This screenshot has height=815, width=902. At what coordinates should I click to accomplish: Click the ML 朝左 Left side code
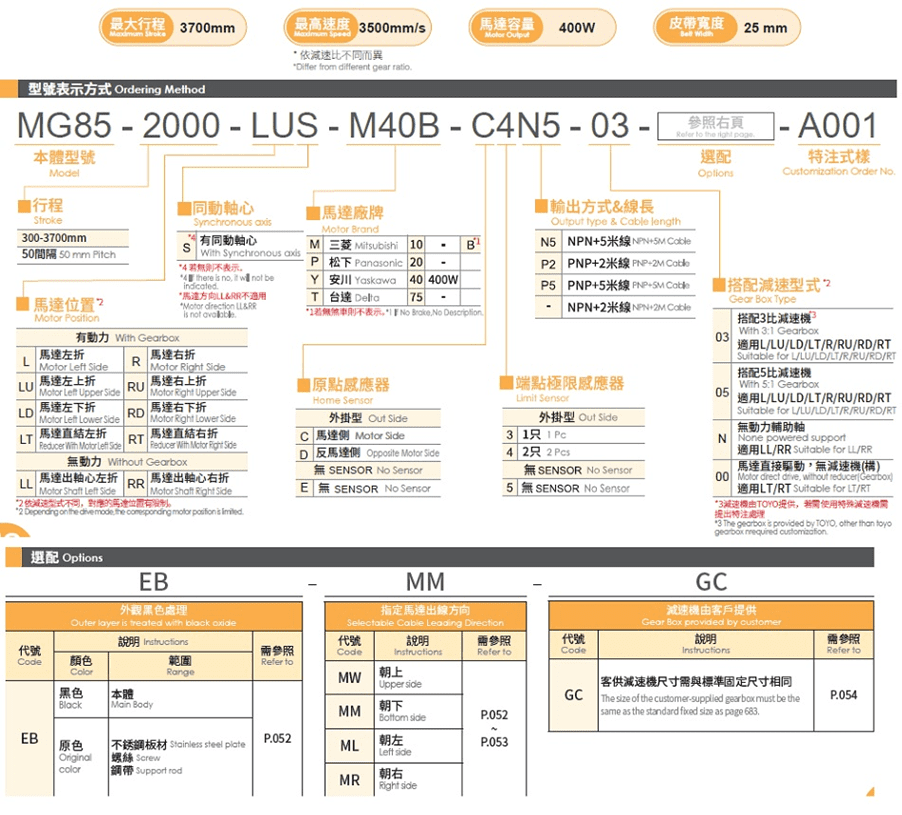pos(349,746)
